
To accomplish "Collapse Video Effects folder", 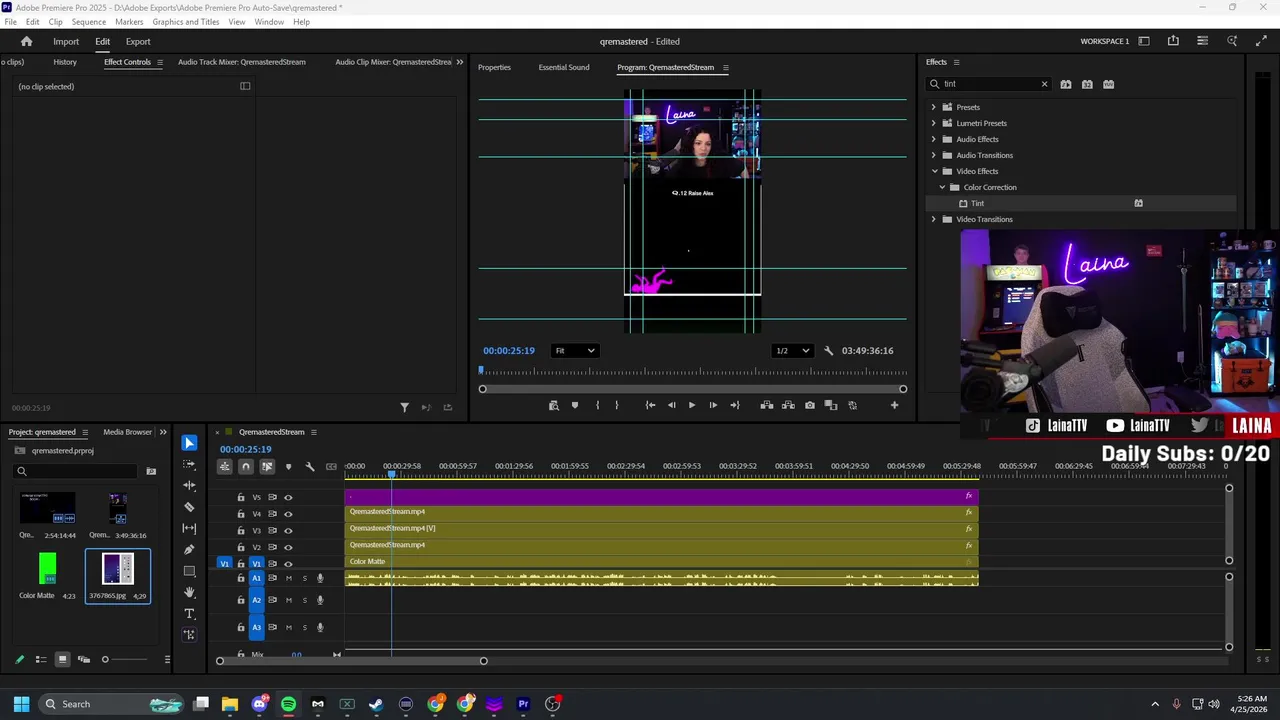I will click(x=934, y=171).
